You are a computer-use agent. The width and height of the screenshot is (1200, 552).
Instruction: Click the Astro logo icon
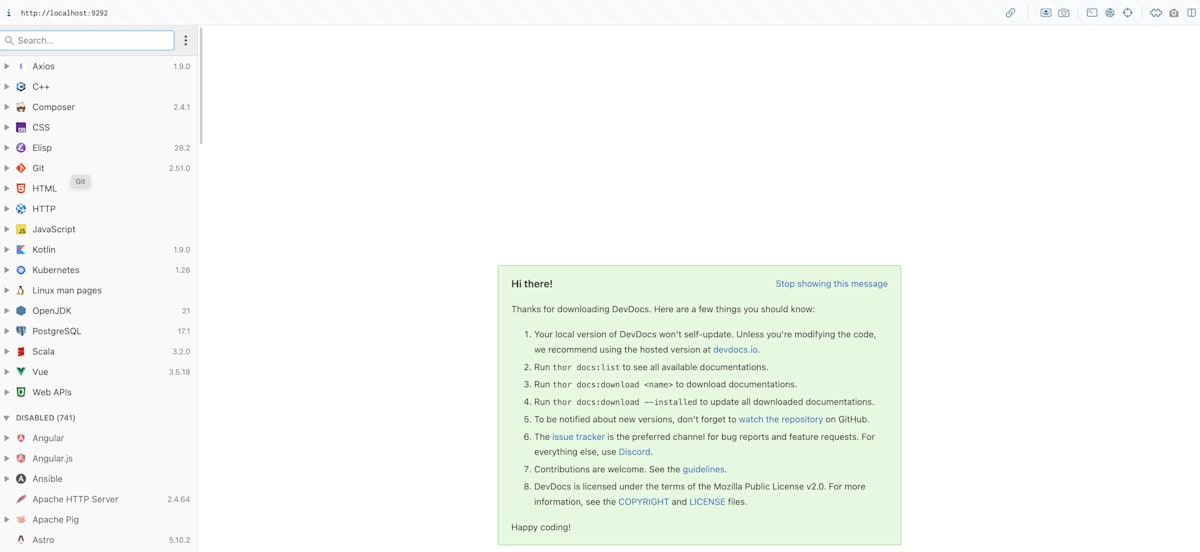(21, 540)
